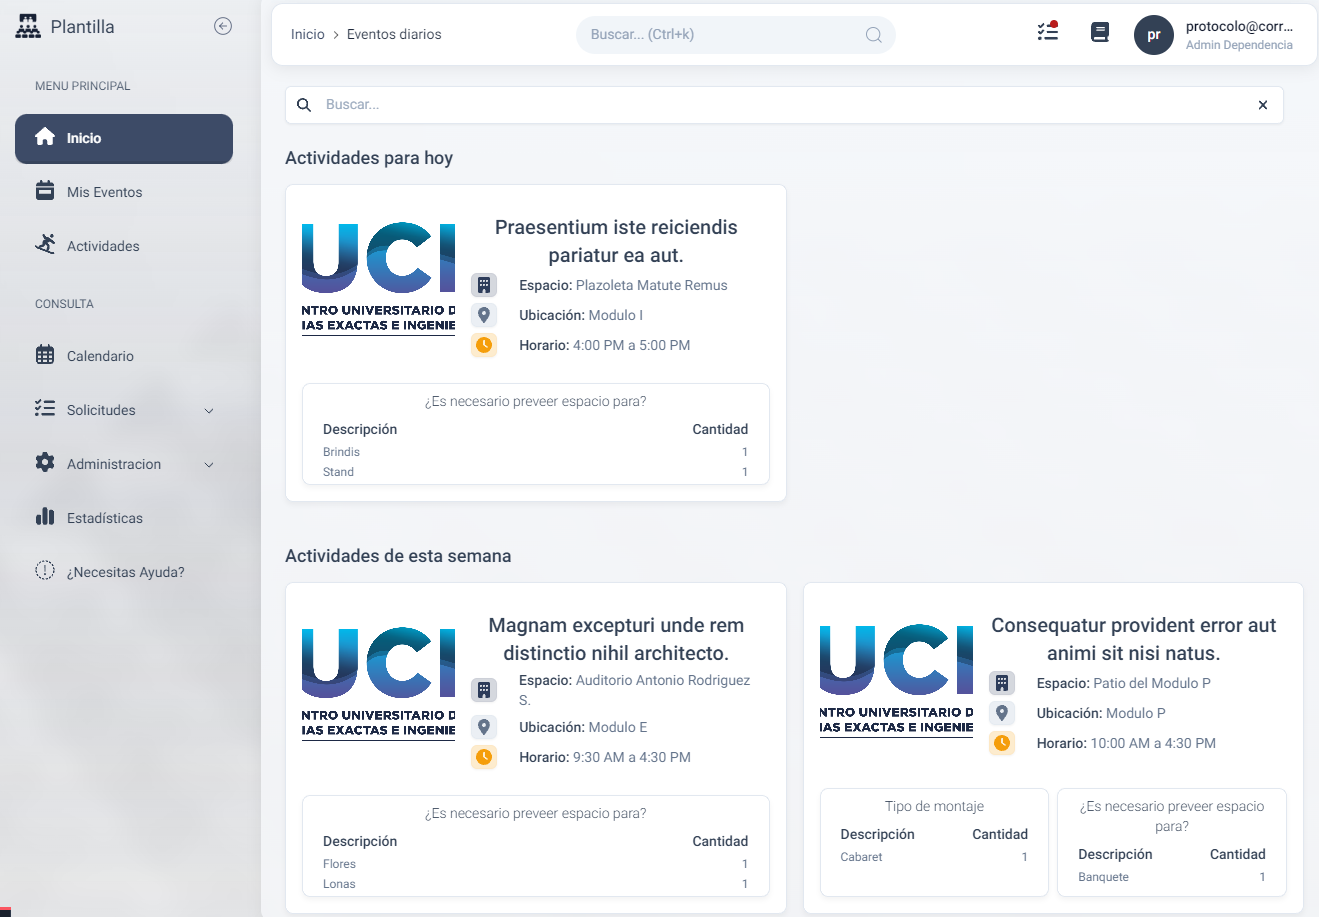This screenshot has width=1319, height=917.
Task: Click the Plantilla logo icon
Action: point(28,27)
